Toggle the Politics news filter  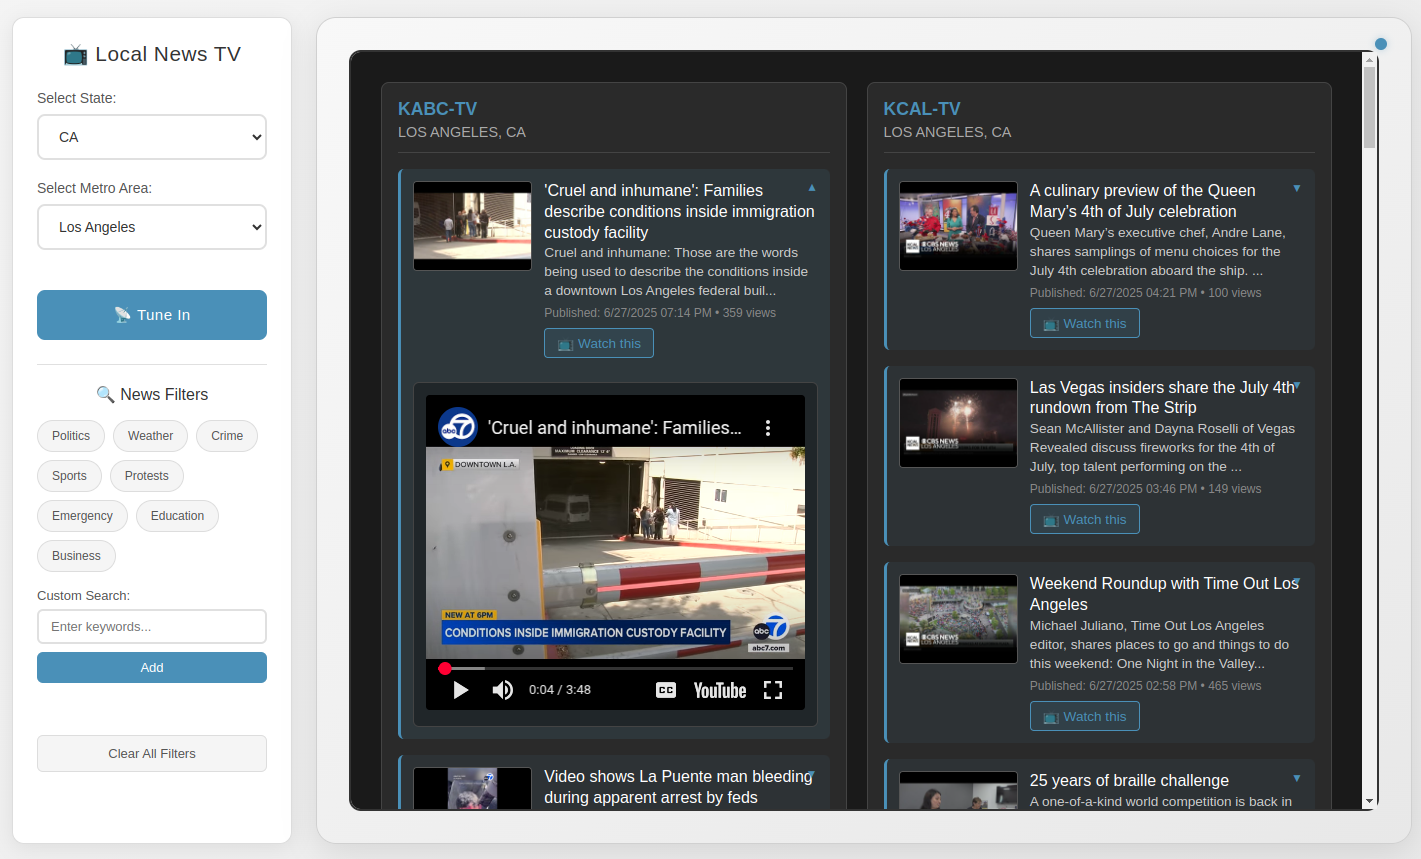point(71,436)
